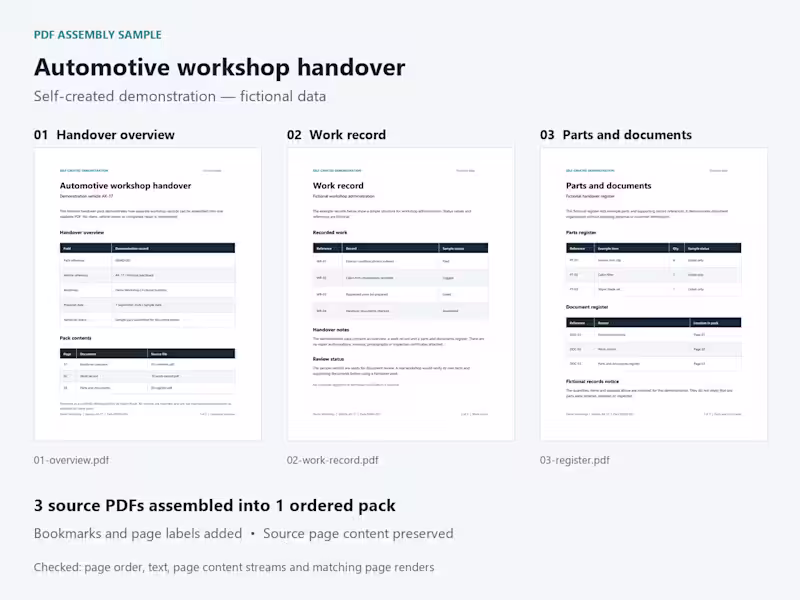Click the 'Self-created demonstration — fictional data' subtitle
The height and width of the screenshot is (600, 800).
pyautogui.click(x=180, y=96)
